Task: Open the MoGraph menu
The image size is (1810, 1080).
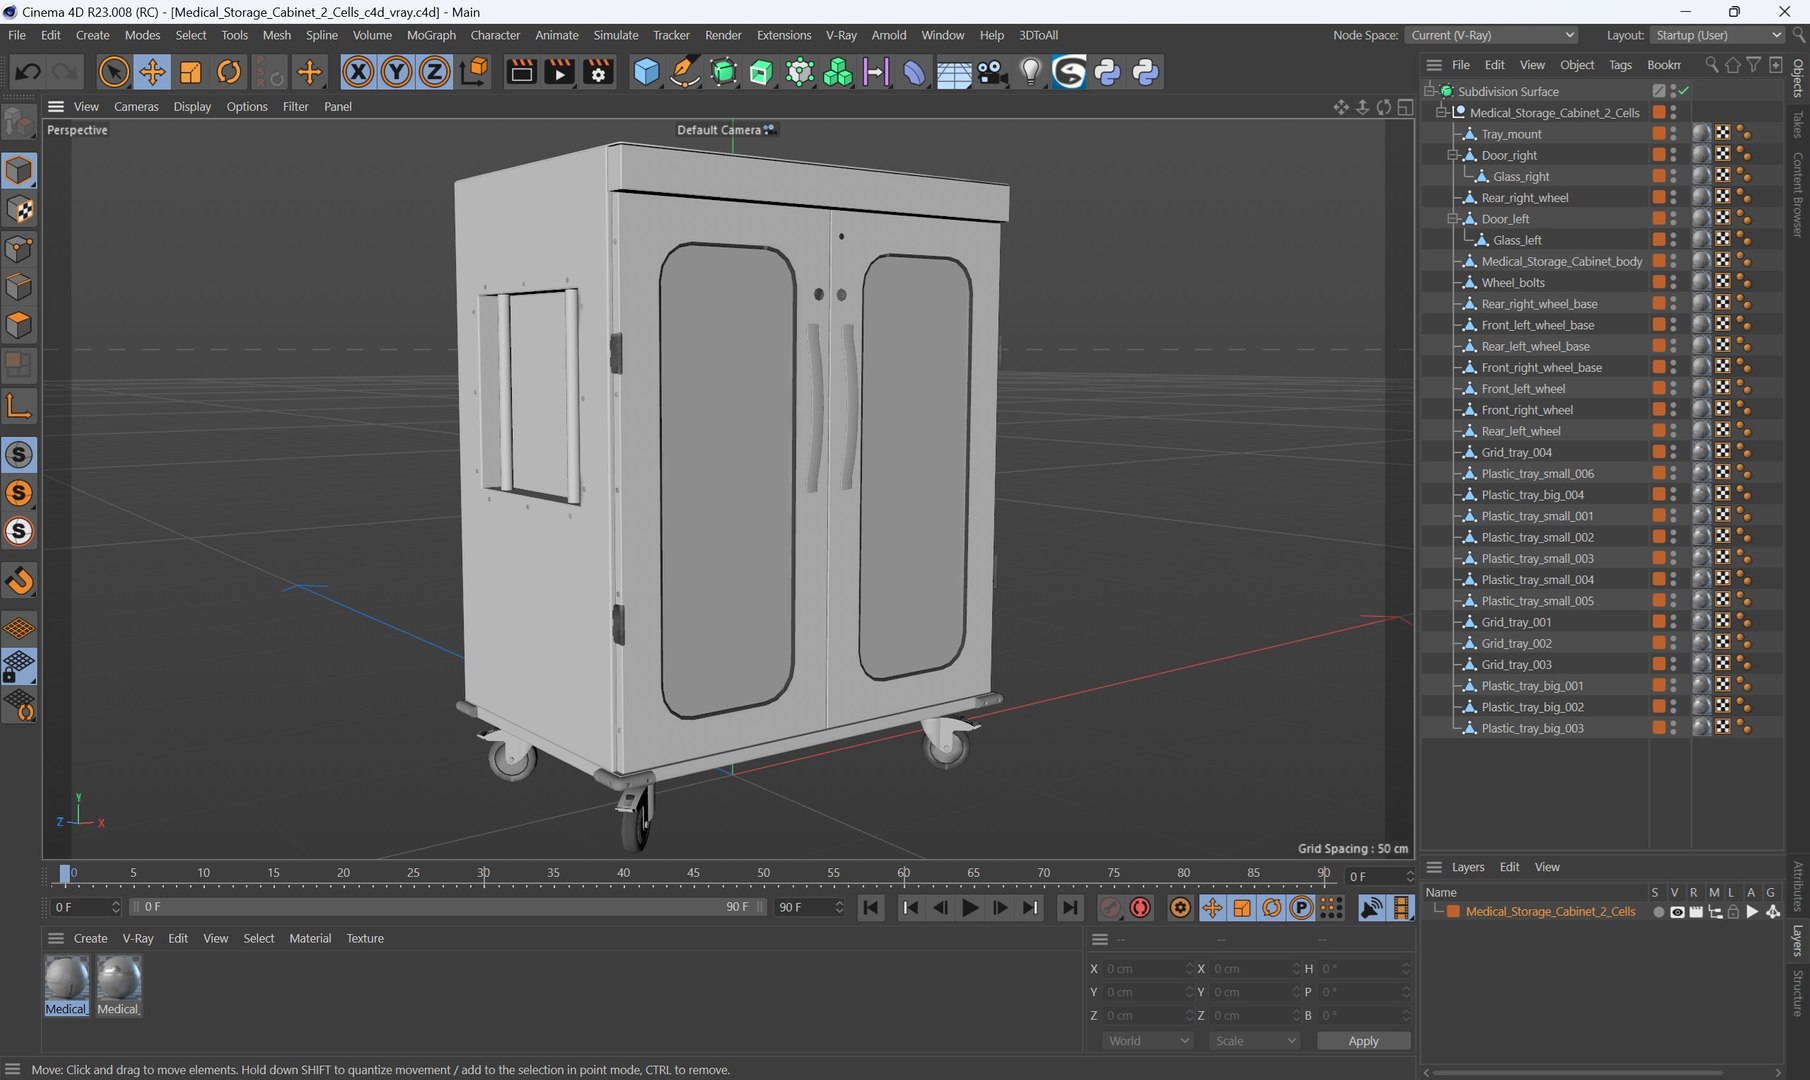Action: click(x=431, y=35)
